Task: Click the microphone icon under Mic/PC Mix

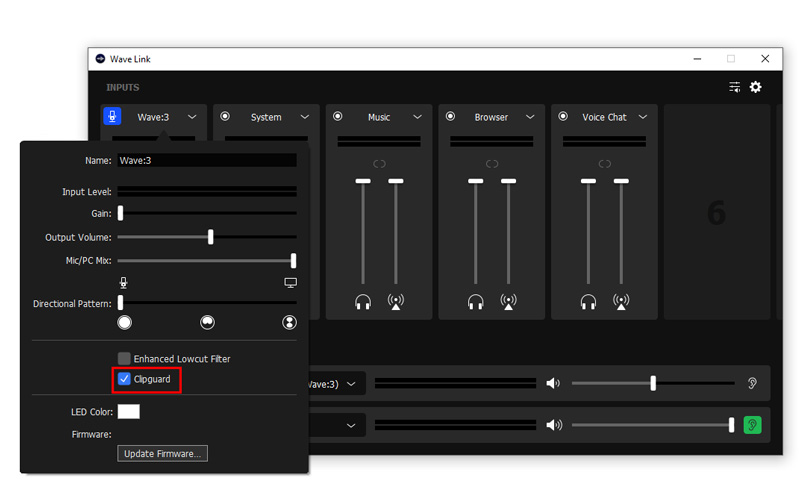Action: (x=123, y=283)
